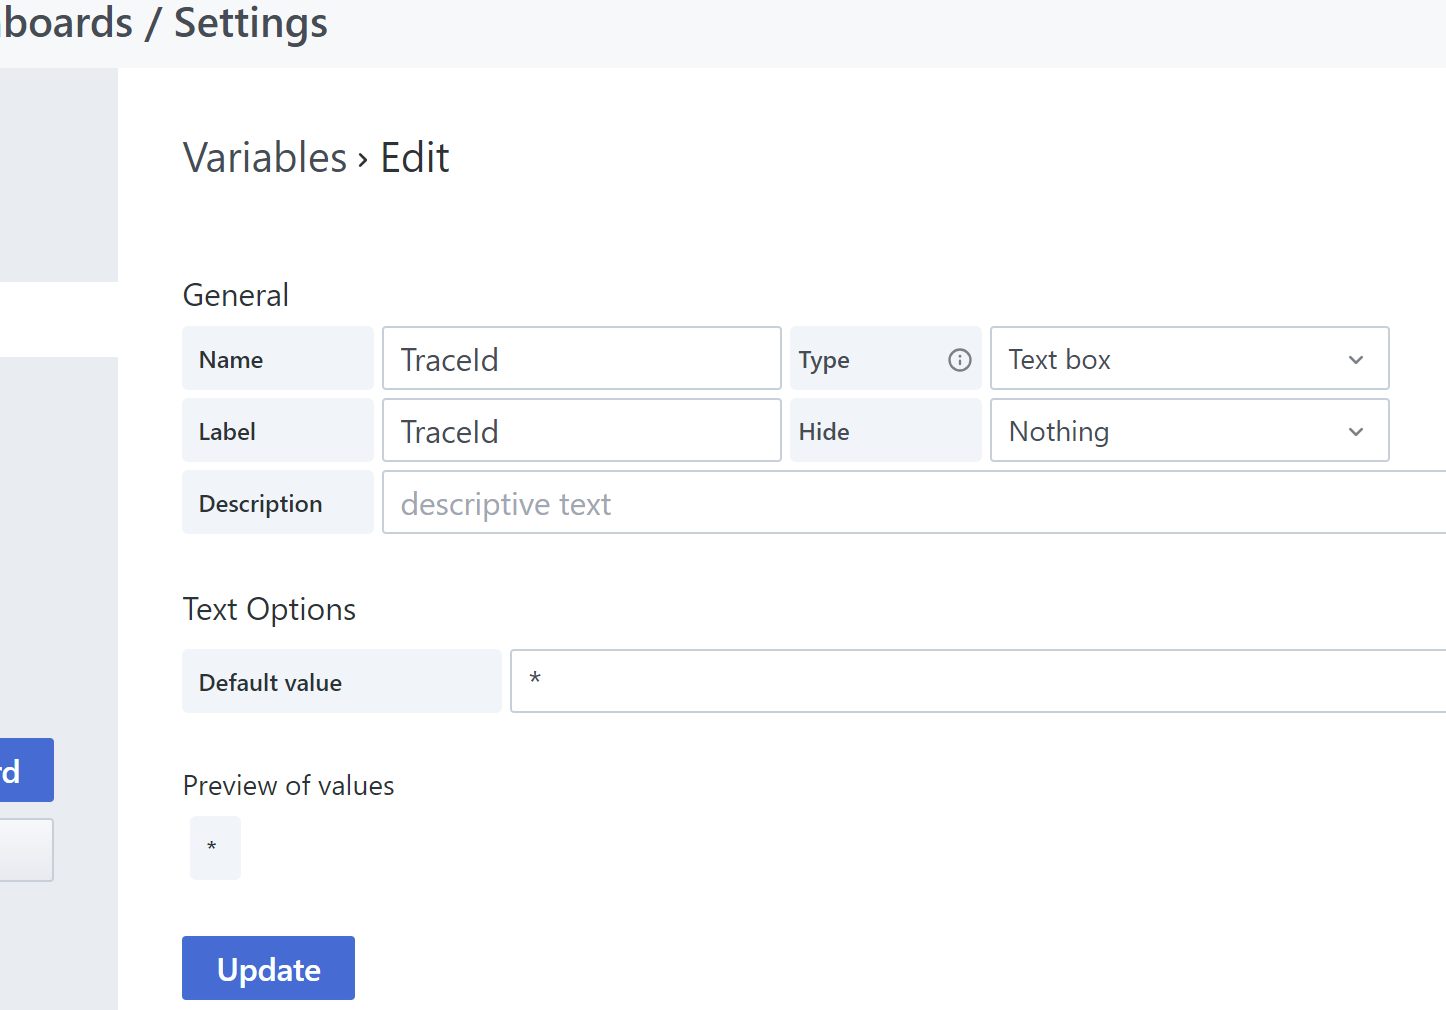
Task: Click the Name input containing TraceId
Action: (581, 359)
